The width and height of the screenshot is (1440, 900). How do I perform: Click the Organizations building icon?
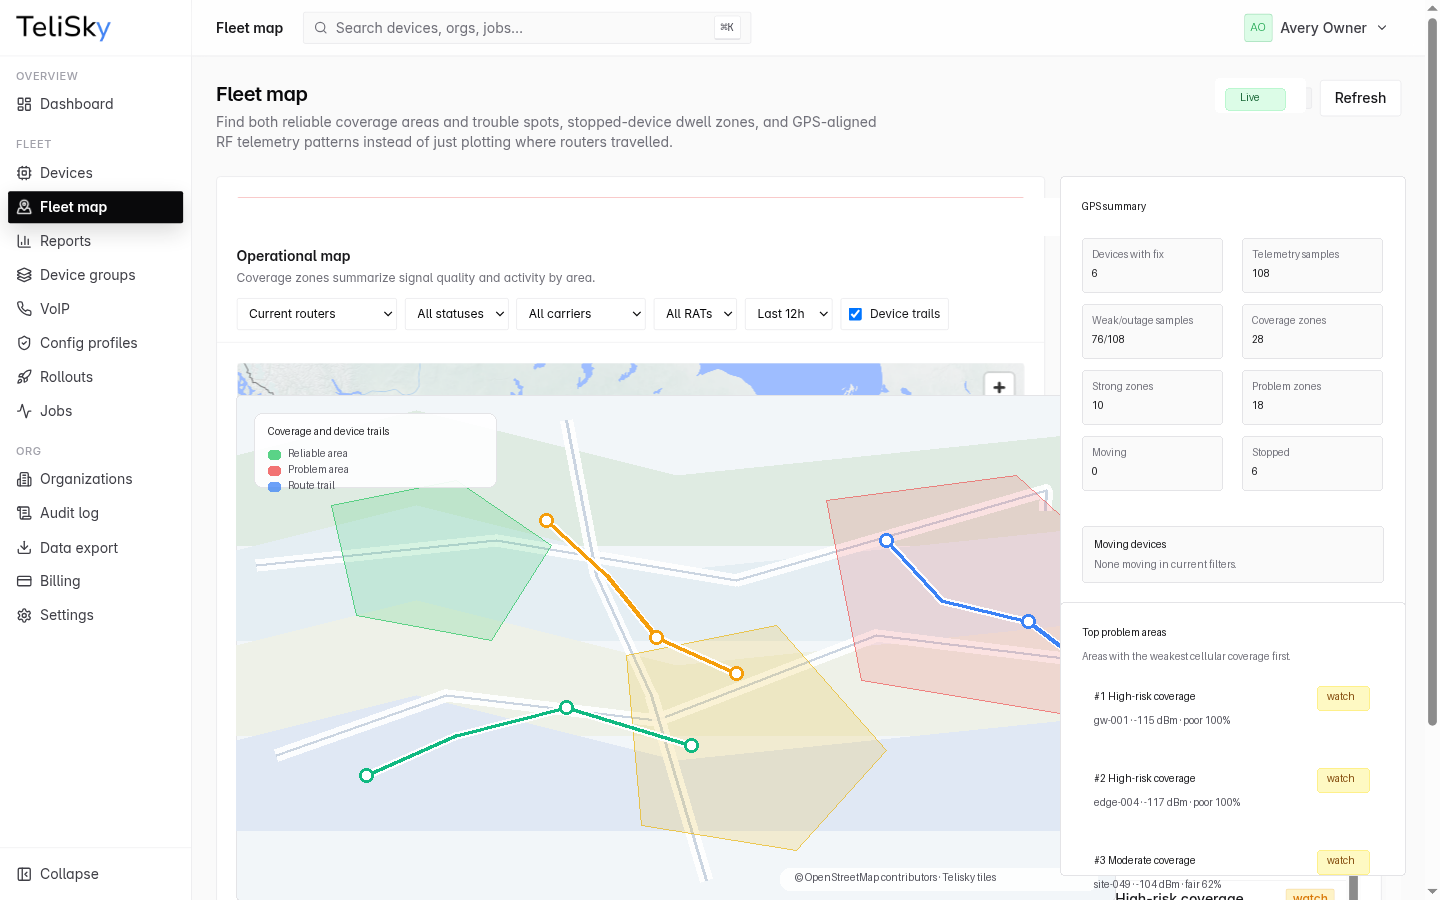tap(24, 479)
